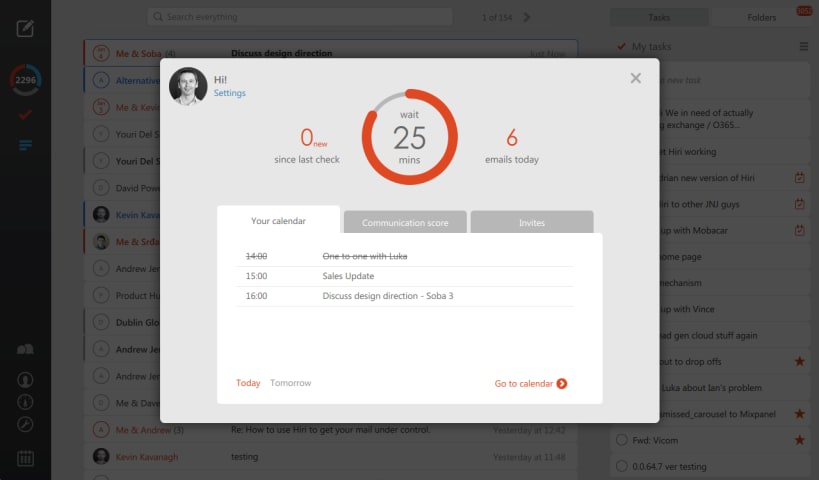
Task: Open the chat bubbles icon in sidebar
Action: [x=25, y=349]
